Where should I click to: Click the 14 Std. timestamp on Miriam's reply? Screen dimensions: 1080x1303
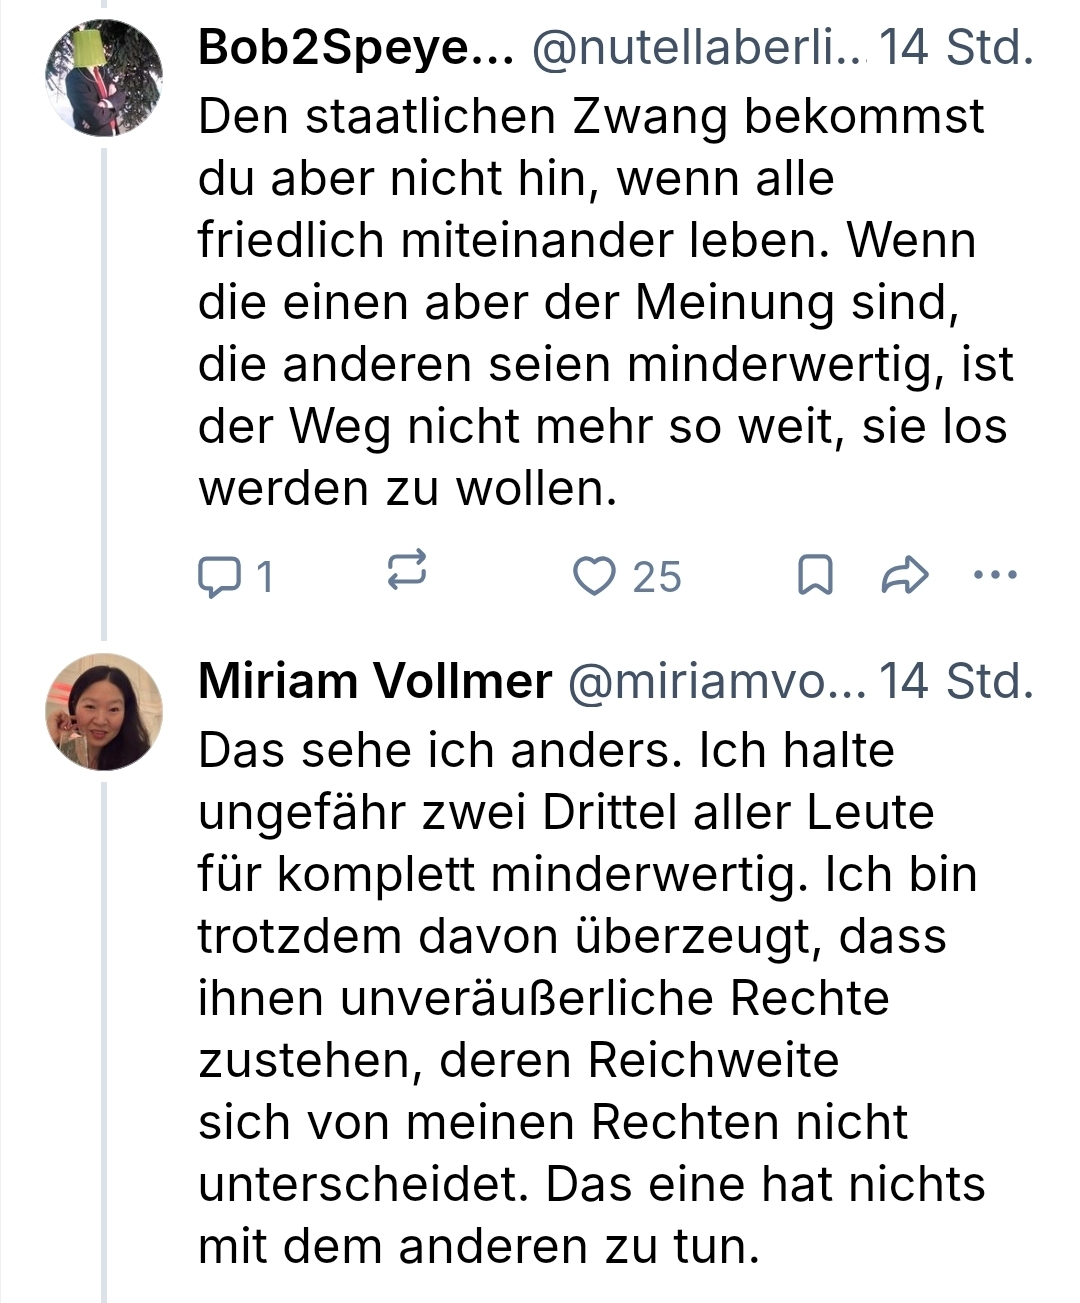pyautogui.click(x=955, y=682)
